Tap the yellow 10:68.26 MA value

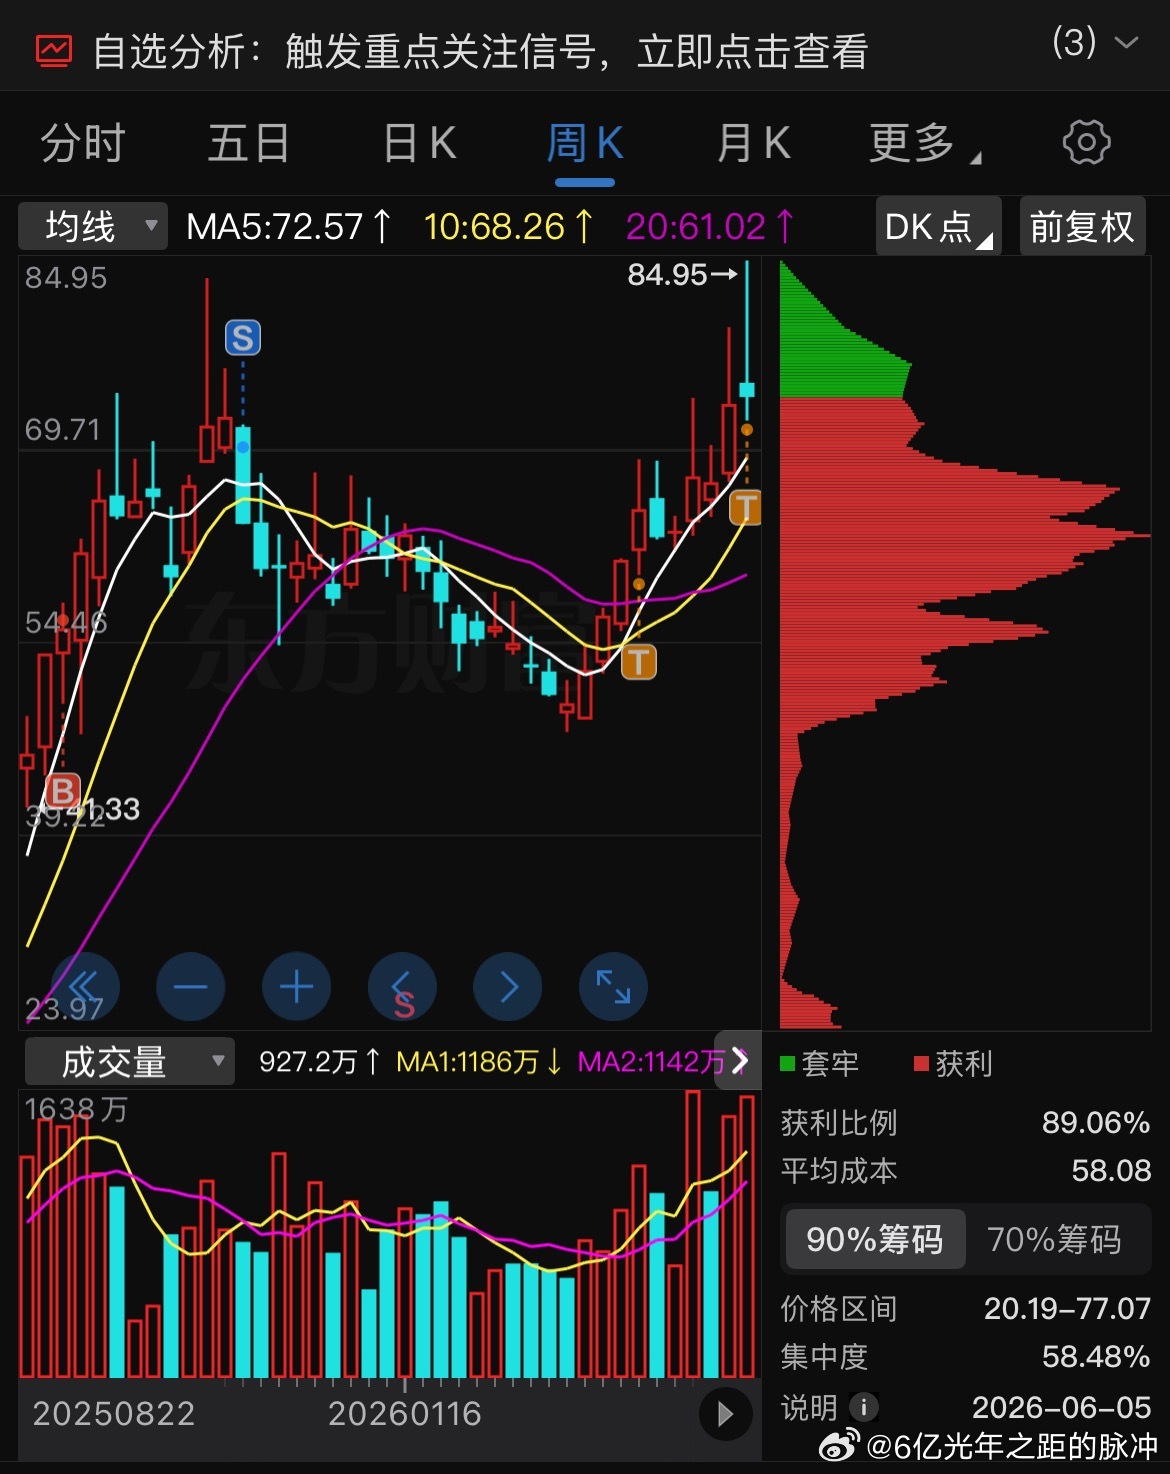pos(508,226)
